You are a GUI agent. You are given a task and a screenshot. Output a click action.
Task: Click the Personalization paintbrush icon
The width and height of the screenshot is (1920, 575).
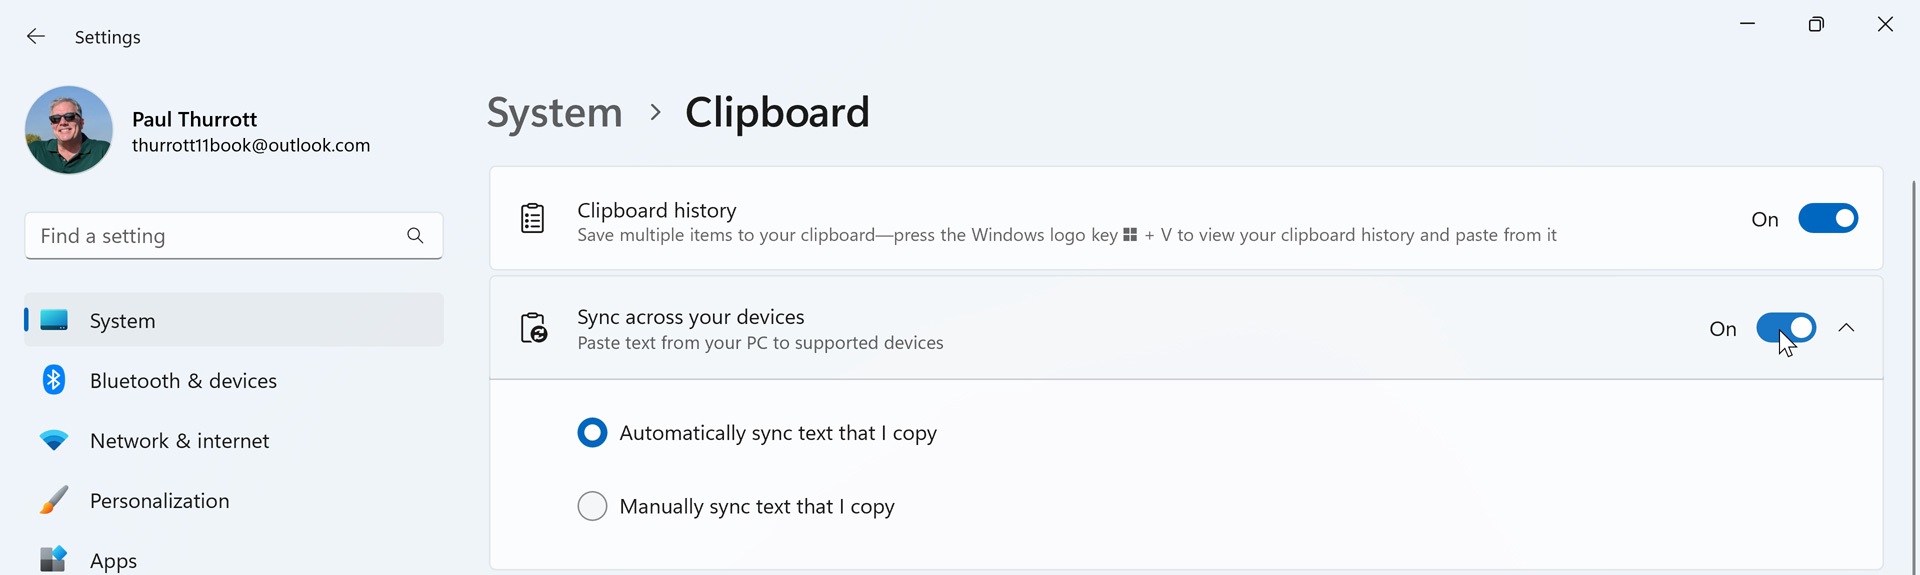tap(54, 500)
